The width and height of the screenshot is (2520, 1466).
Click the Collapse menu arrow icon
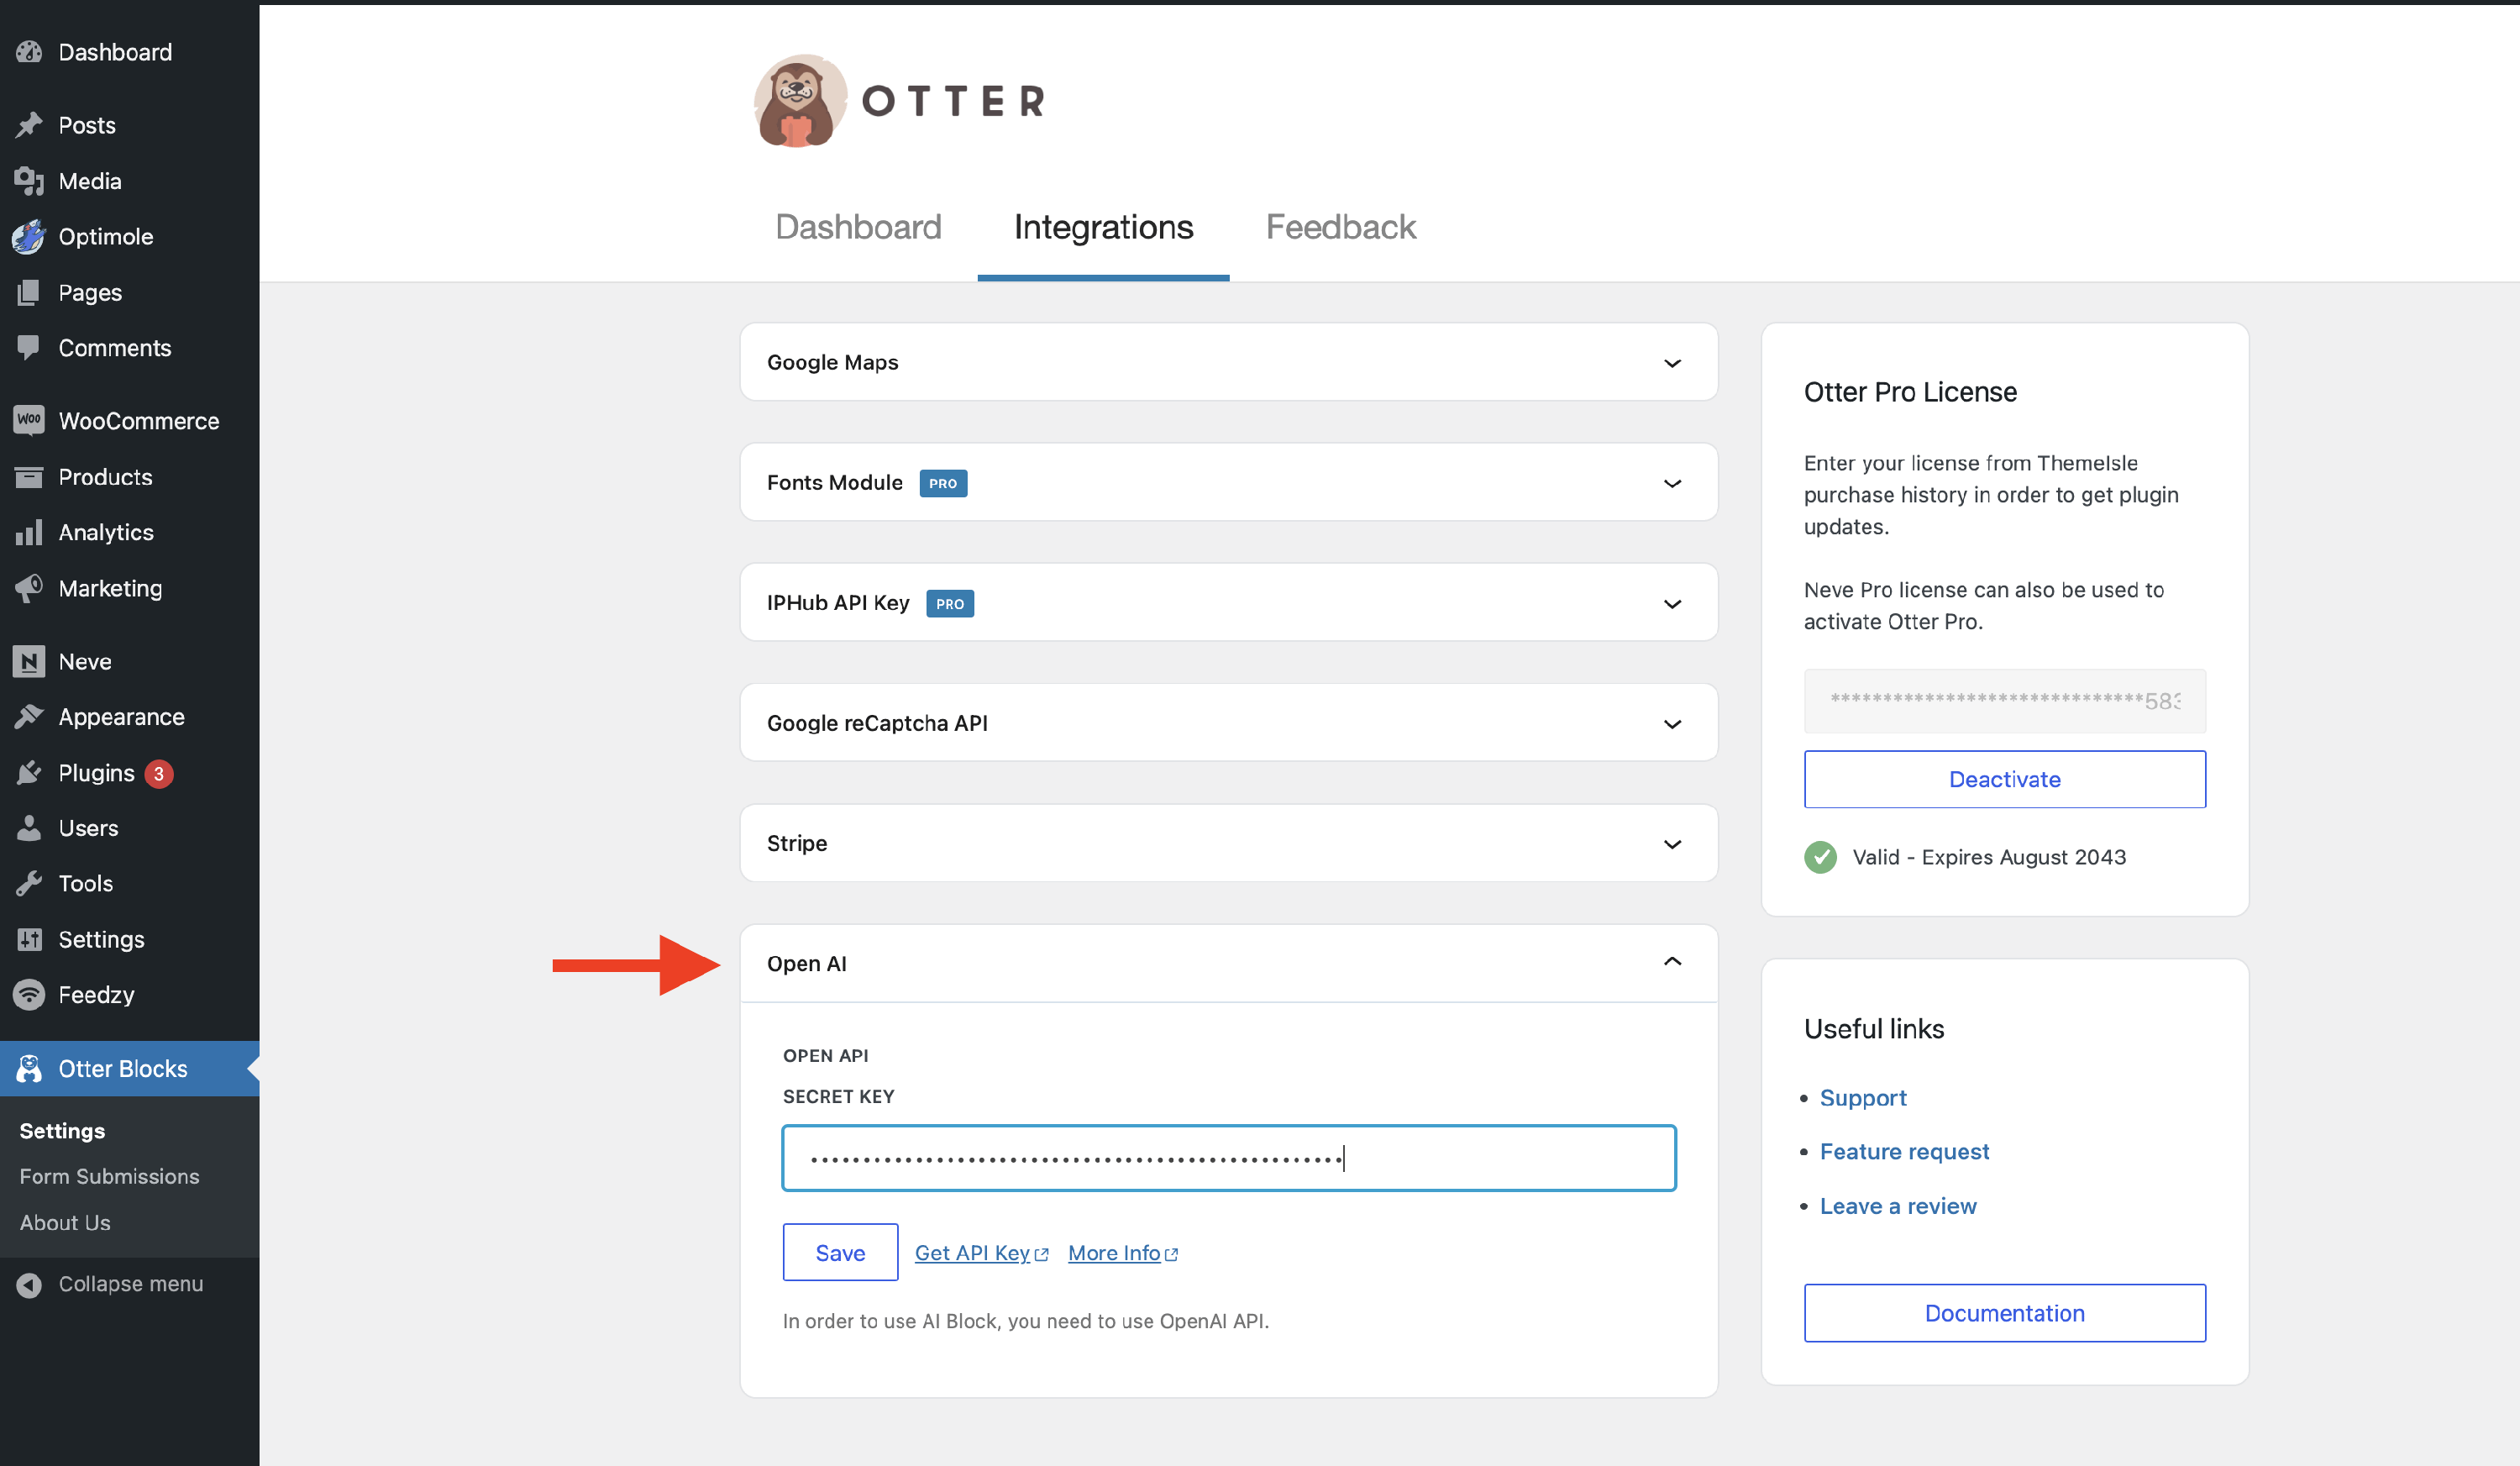coord(29,1284)
